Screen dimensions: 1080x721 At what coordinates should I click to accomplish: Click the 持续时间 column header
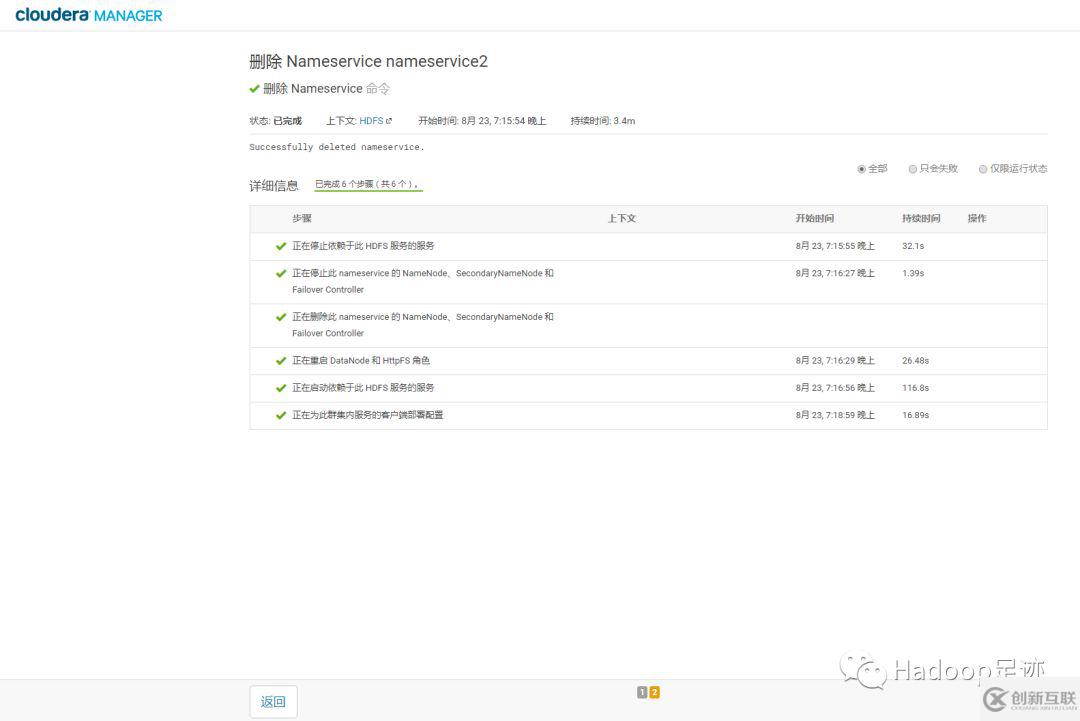921,218
